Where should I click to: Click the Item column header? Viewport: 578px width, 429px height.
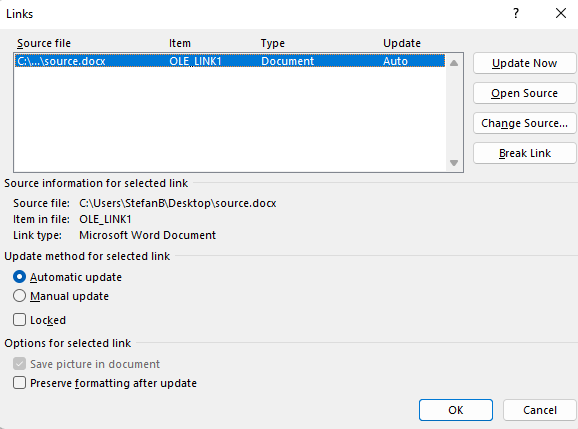click(180, 43)
